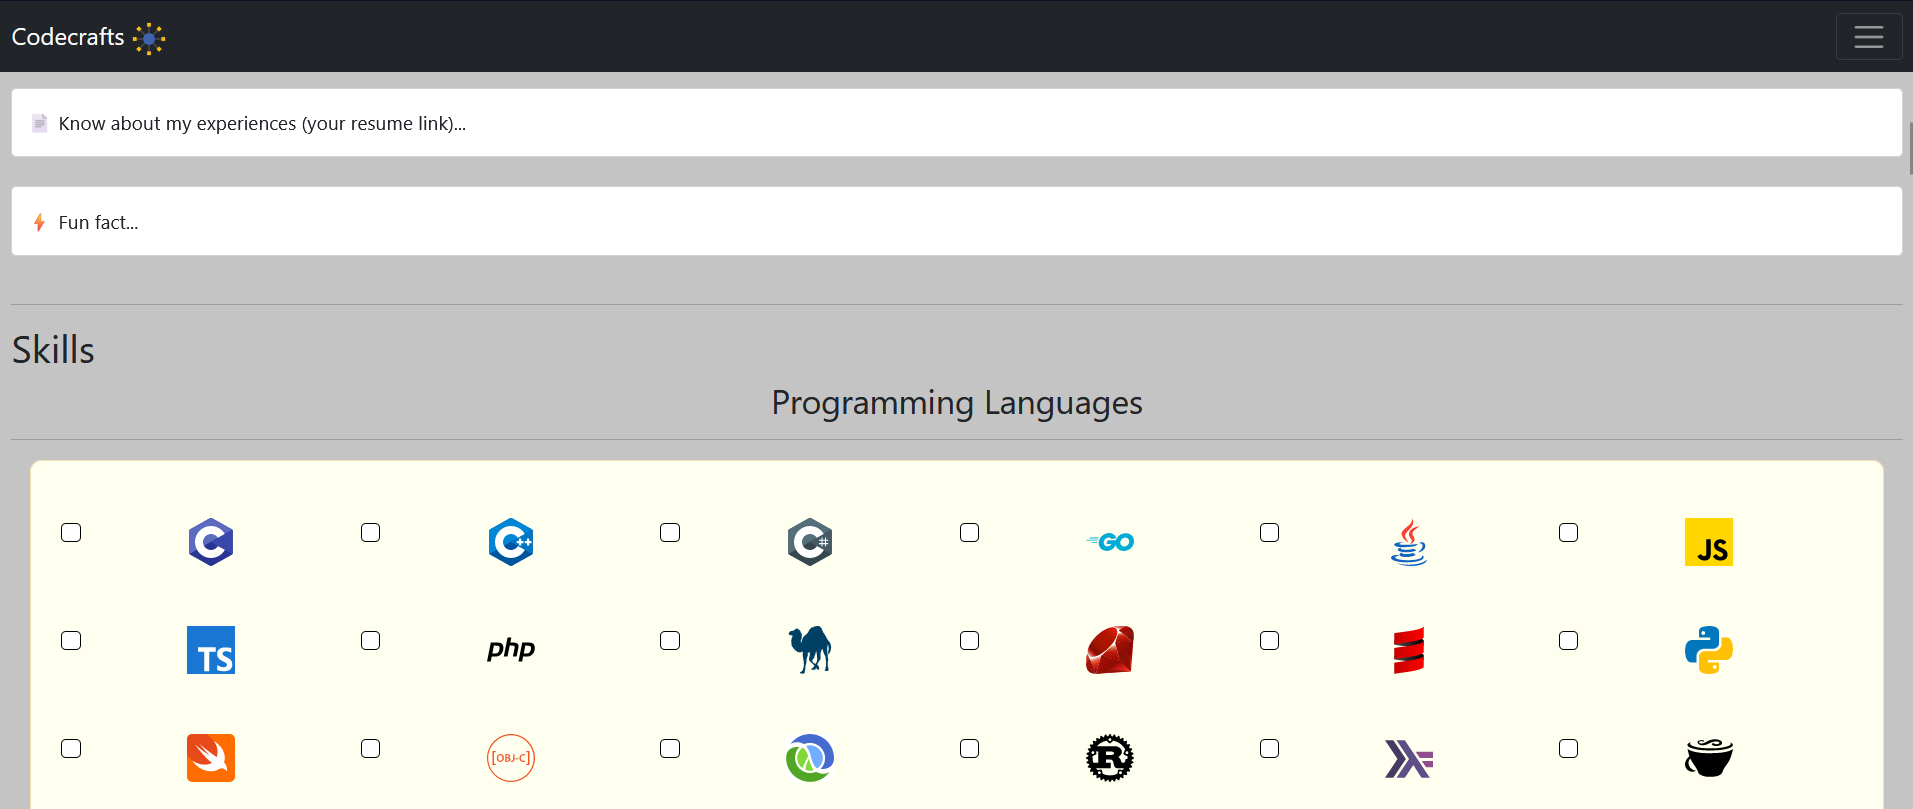
Task: Click the C# language logo
Action: pyautogui.click(x=810, y=542)
